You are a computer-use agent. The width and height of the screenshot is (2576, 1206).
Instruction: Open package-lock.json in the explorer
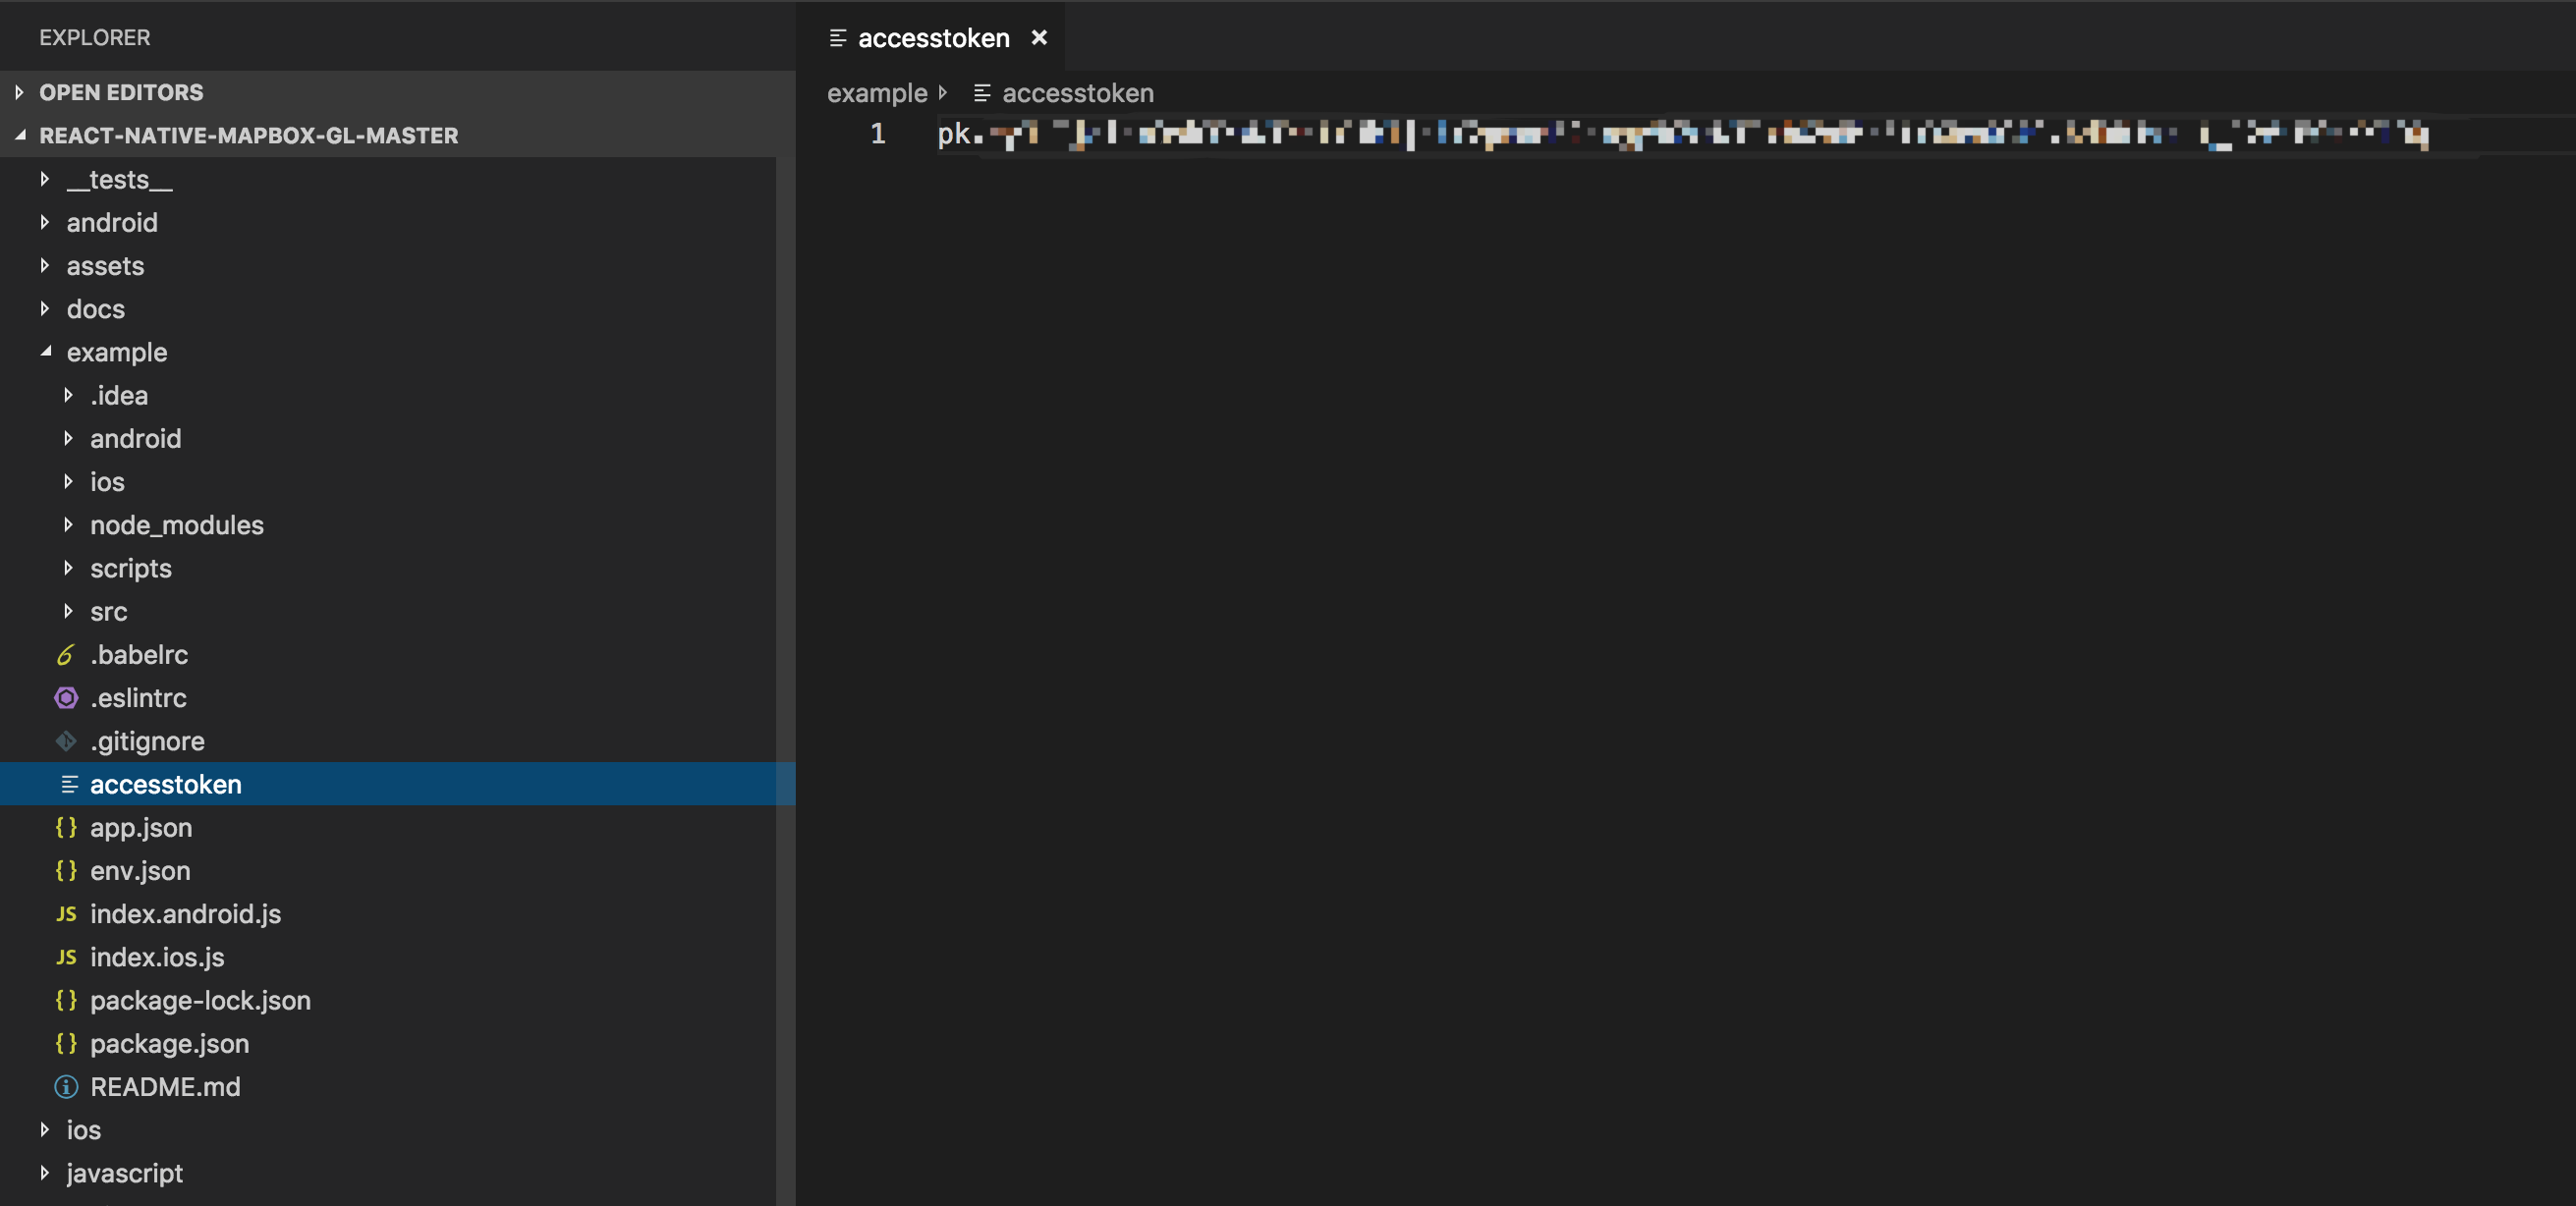[200, 1000]
